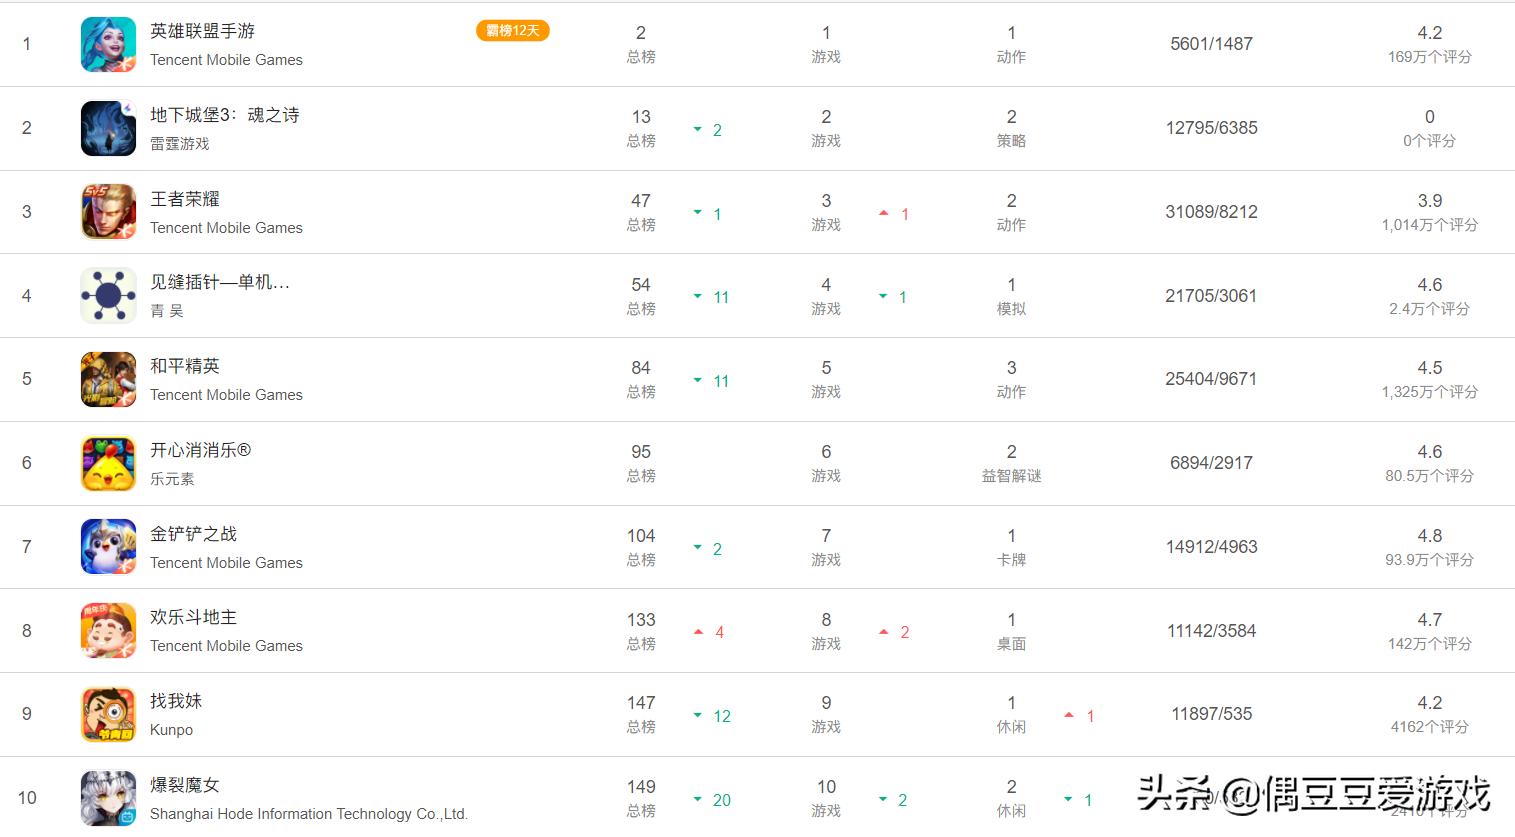
Task: Open the 英雄联盟手游 title link
Action: pos(202,31)
